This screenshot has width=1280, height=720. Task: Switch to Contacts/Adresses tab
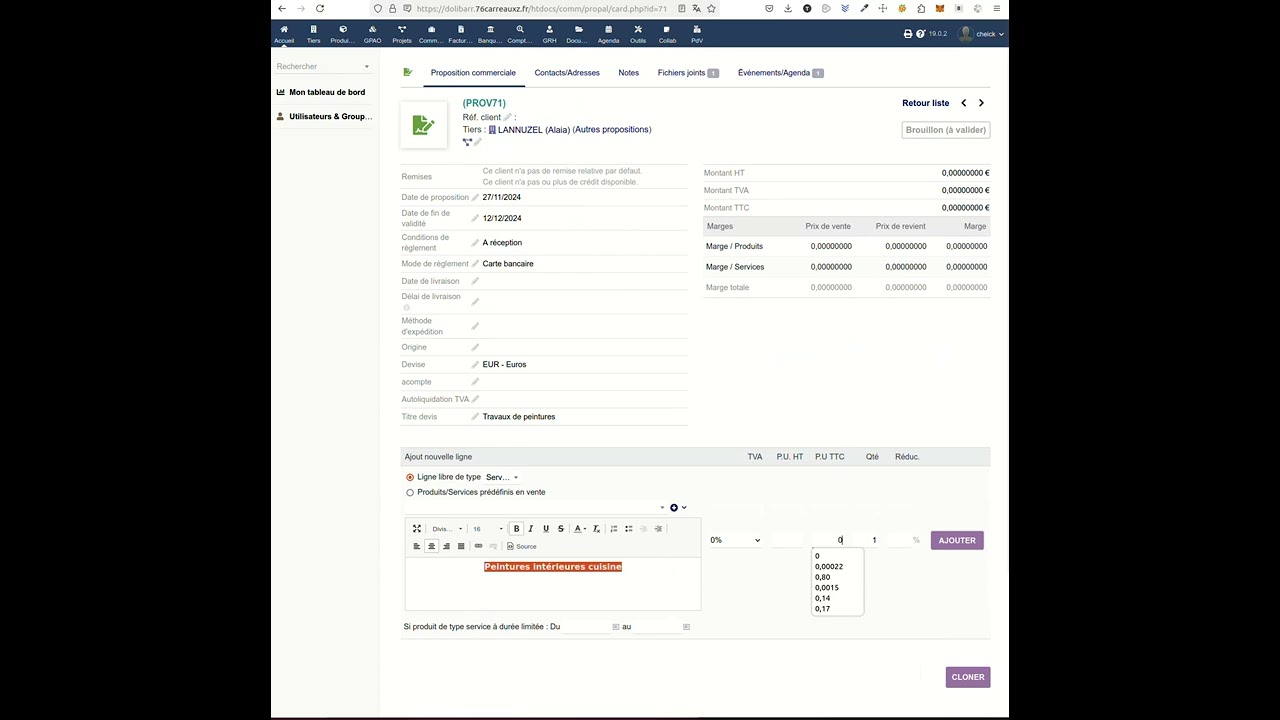coord(567,73)
